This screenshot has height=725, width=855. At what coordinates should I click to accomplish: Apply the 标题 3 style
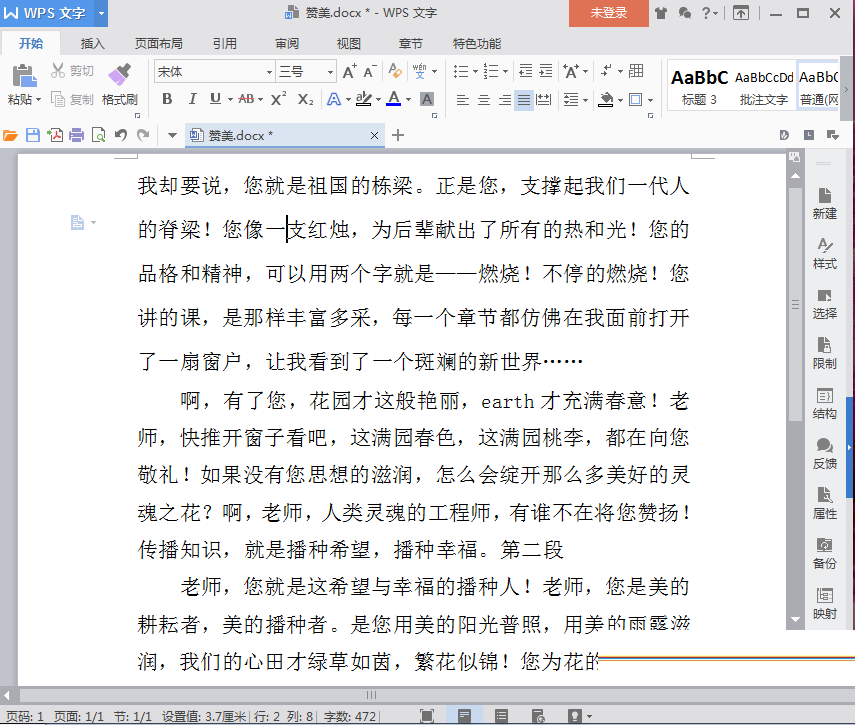[x=699, y=86]
